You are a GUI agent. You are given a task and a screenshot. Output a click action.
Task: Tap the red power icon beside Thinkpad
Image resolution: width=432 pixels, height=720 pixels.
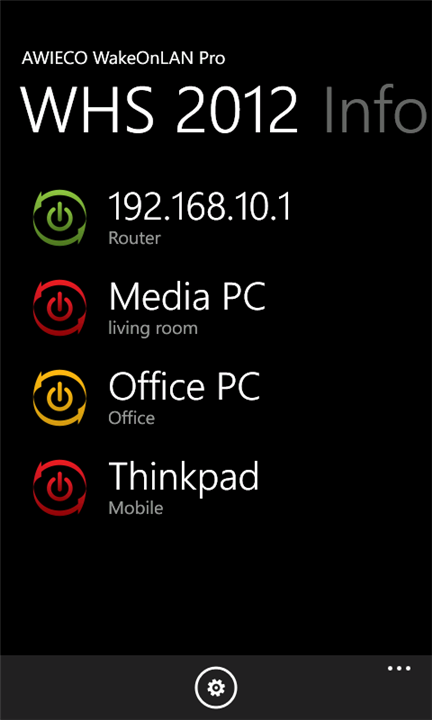(60, 488)
